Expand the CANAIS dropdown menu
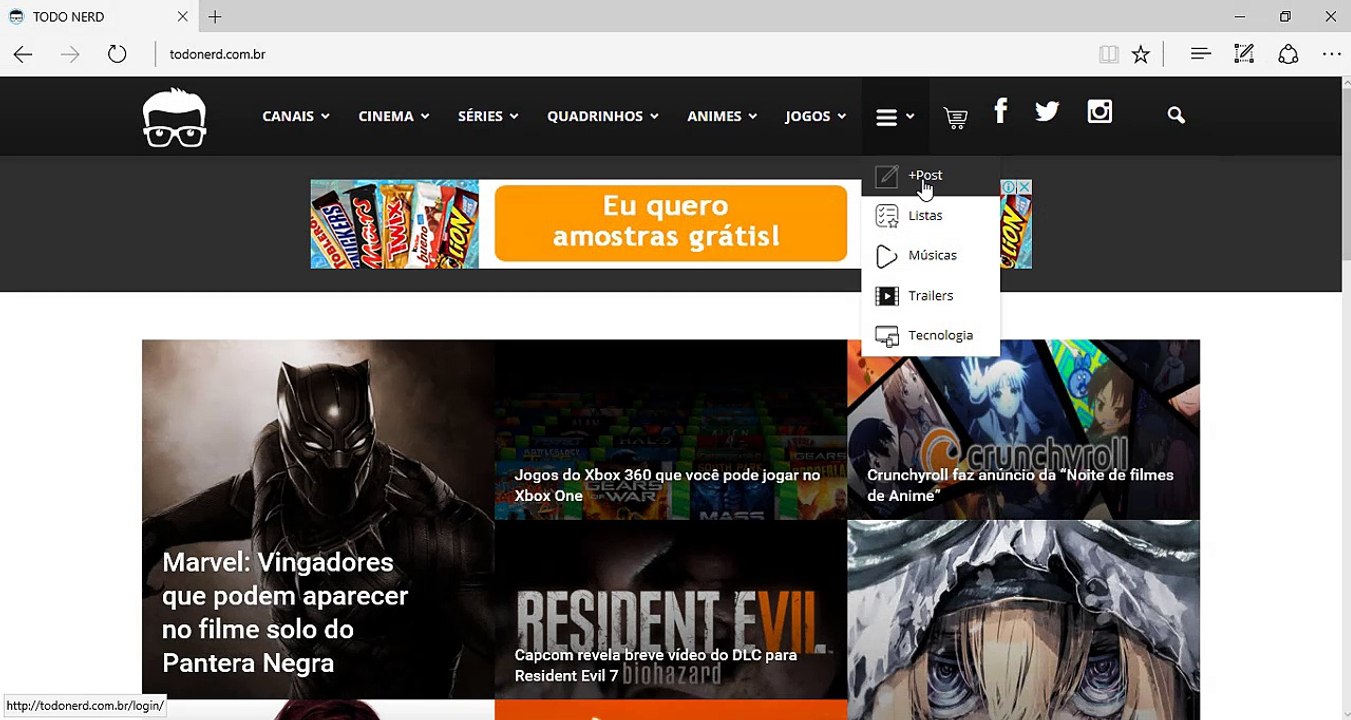This screenshot has width=1351, height=720. click(295, 116)
